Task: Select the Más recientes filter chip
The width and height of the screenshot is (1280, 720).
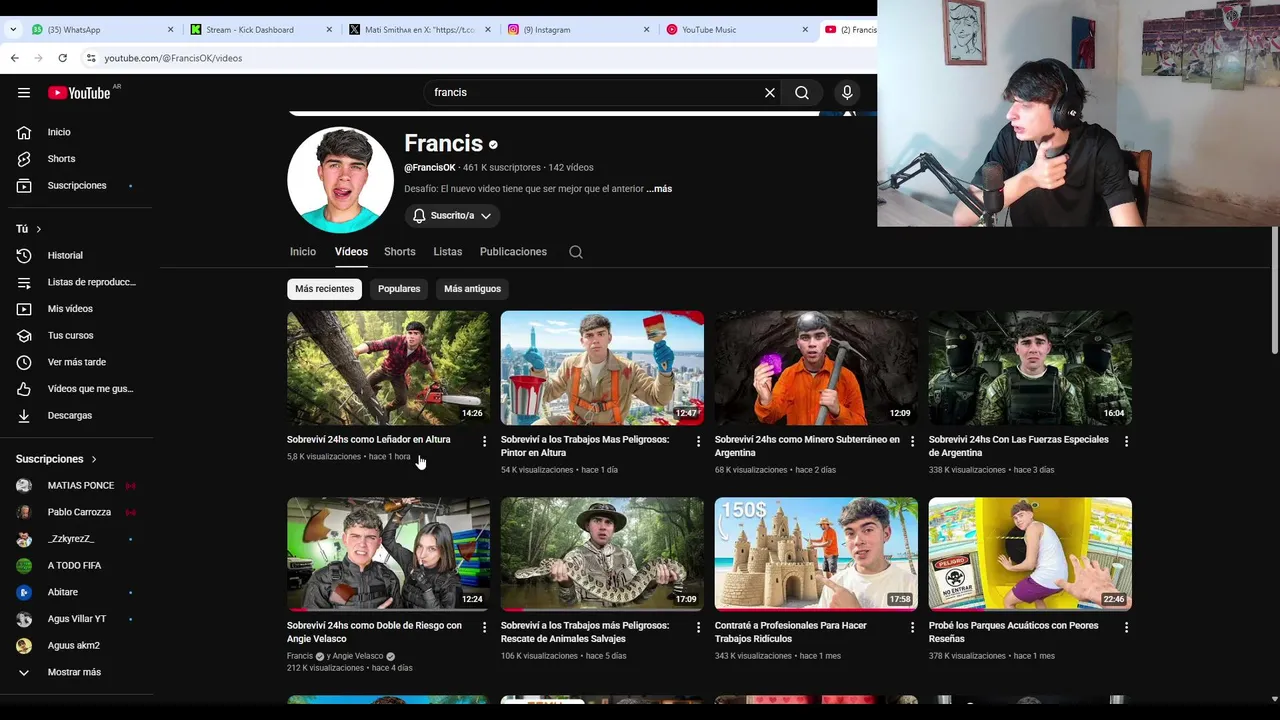Action: (x=324, y=289)
